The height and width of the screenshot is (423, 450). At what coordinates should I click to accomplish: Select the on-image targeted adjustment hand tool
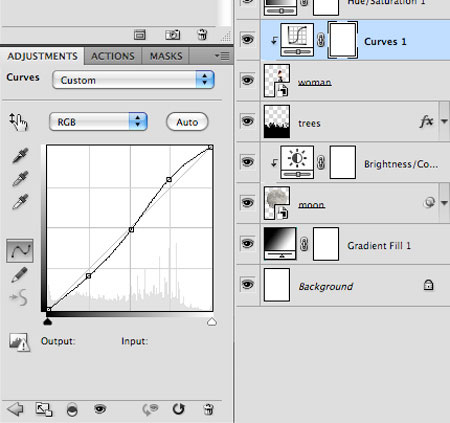18,122
